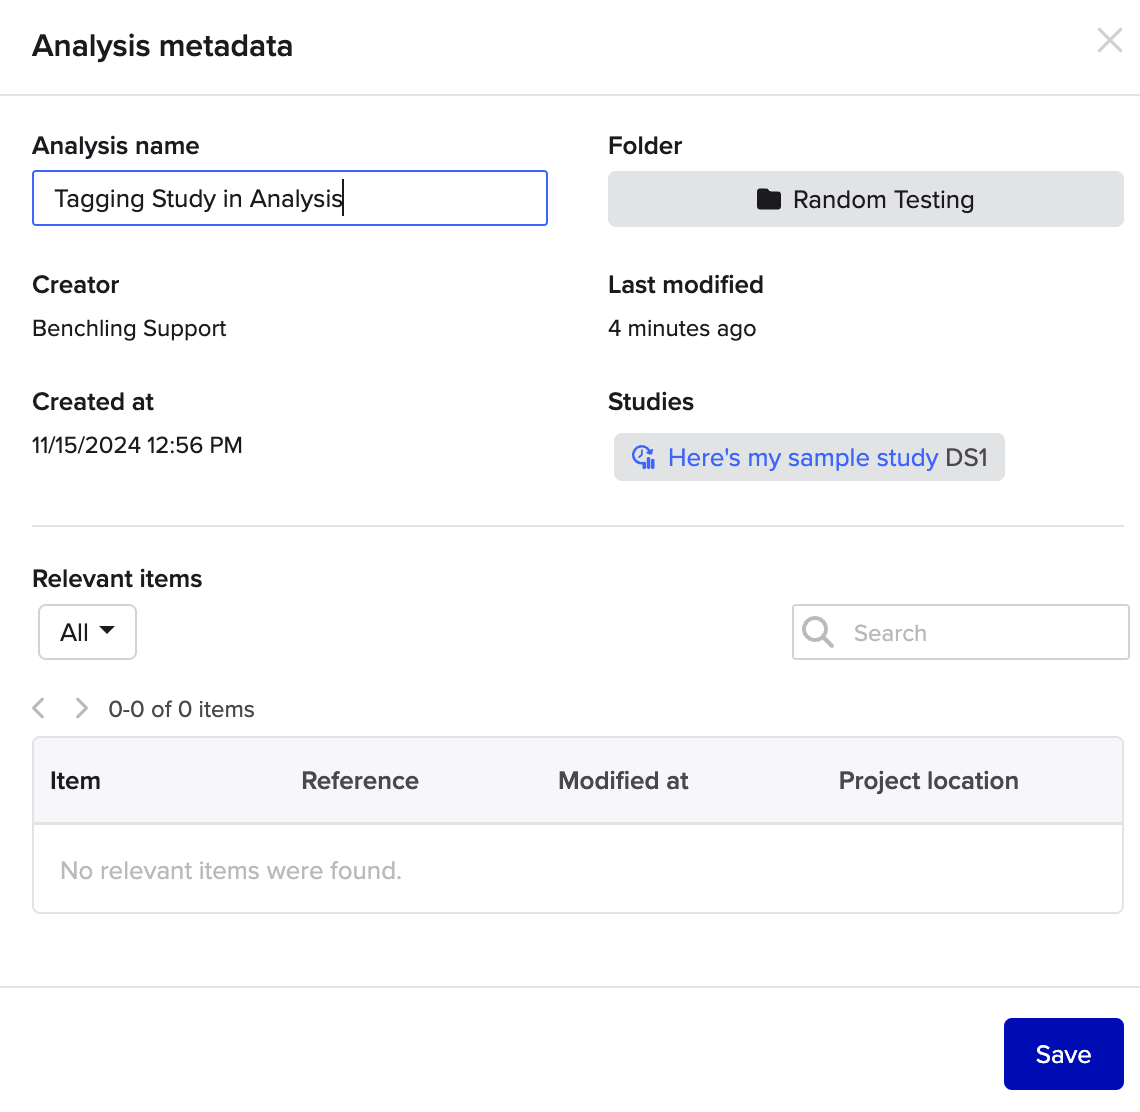1140x1112 pixels.
Task: Click the caret arrow in the All filter
Action: tap(107, 631)
